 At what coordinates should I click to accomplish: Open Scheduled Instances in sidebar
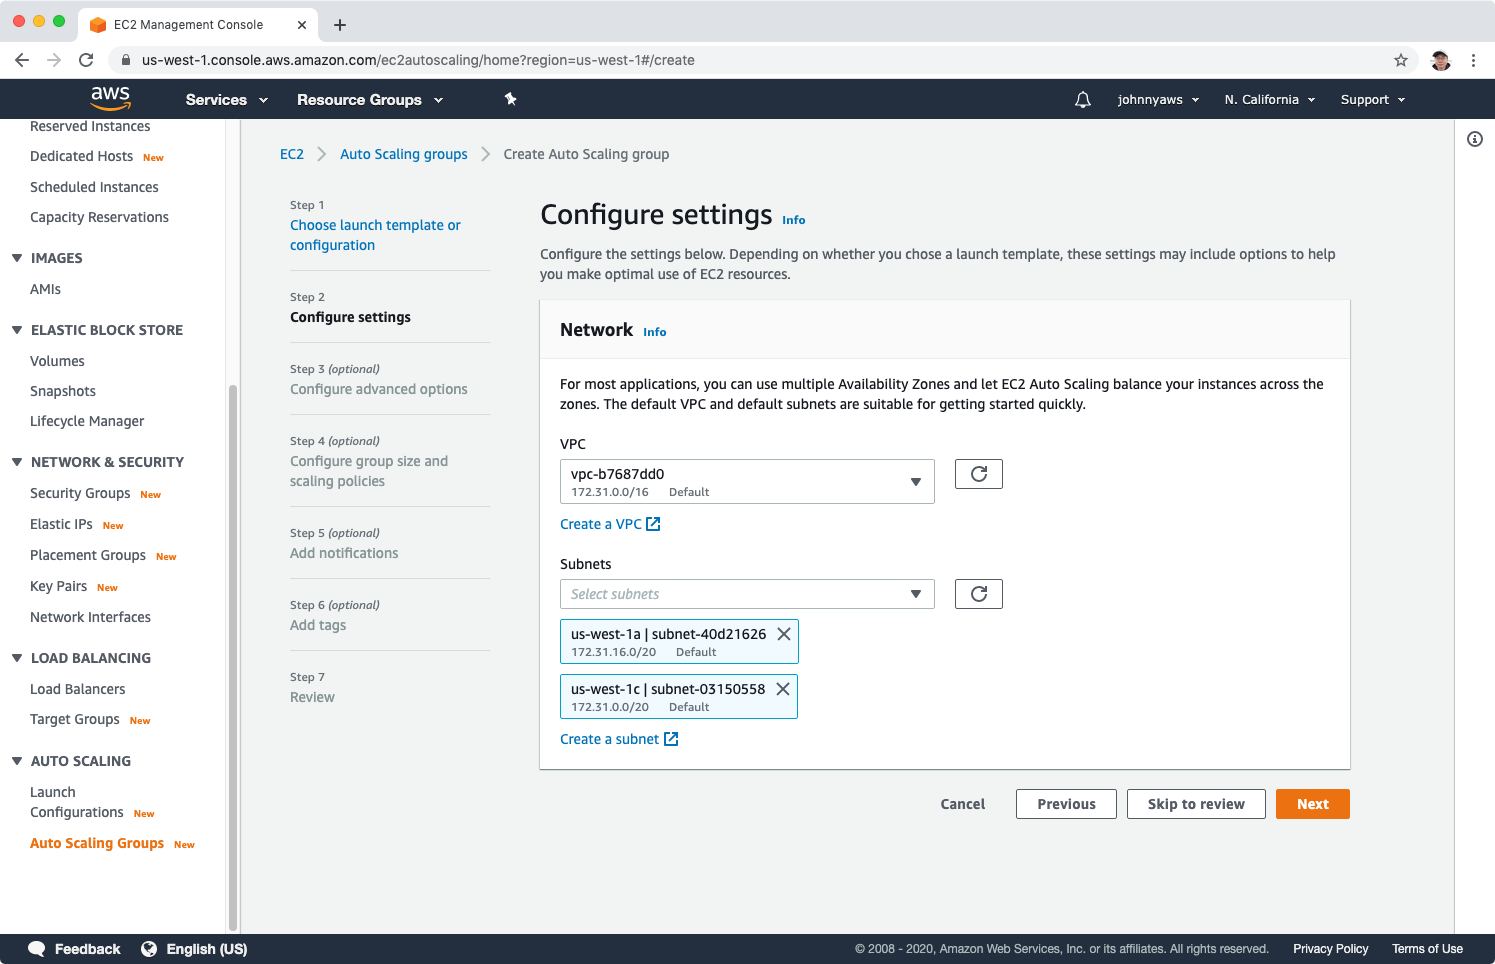(94, 187)
